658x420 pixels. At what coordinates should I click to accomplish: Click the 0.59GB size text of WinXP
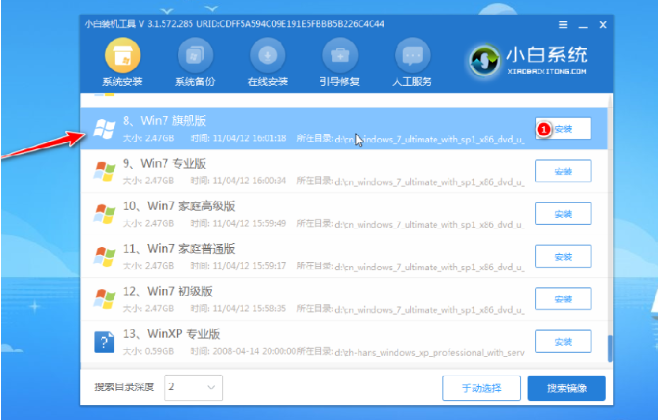[159, 351]
